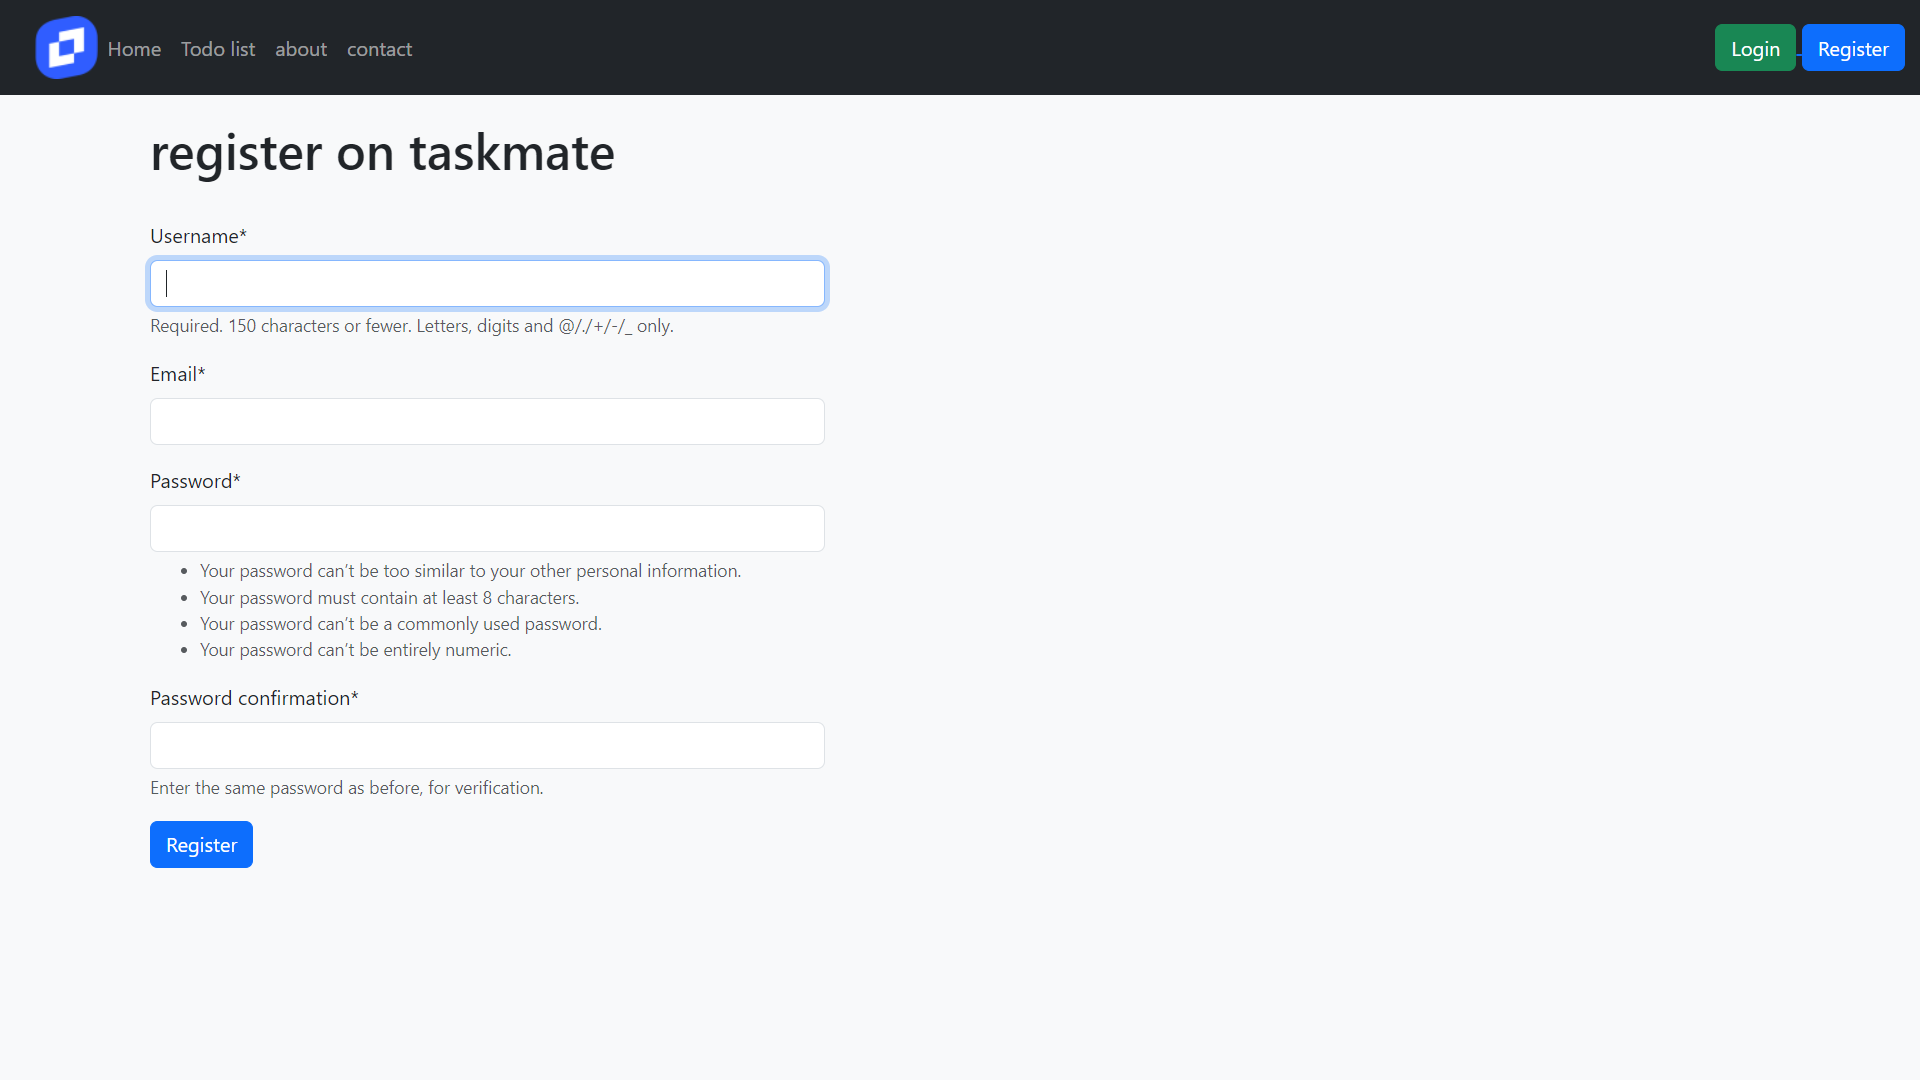The width and height of the screenshot is (1920, 1080).
Task: Open contact link in navigation bar
Action: click(379, 49)
